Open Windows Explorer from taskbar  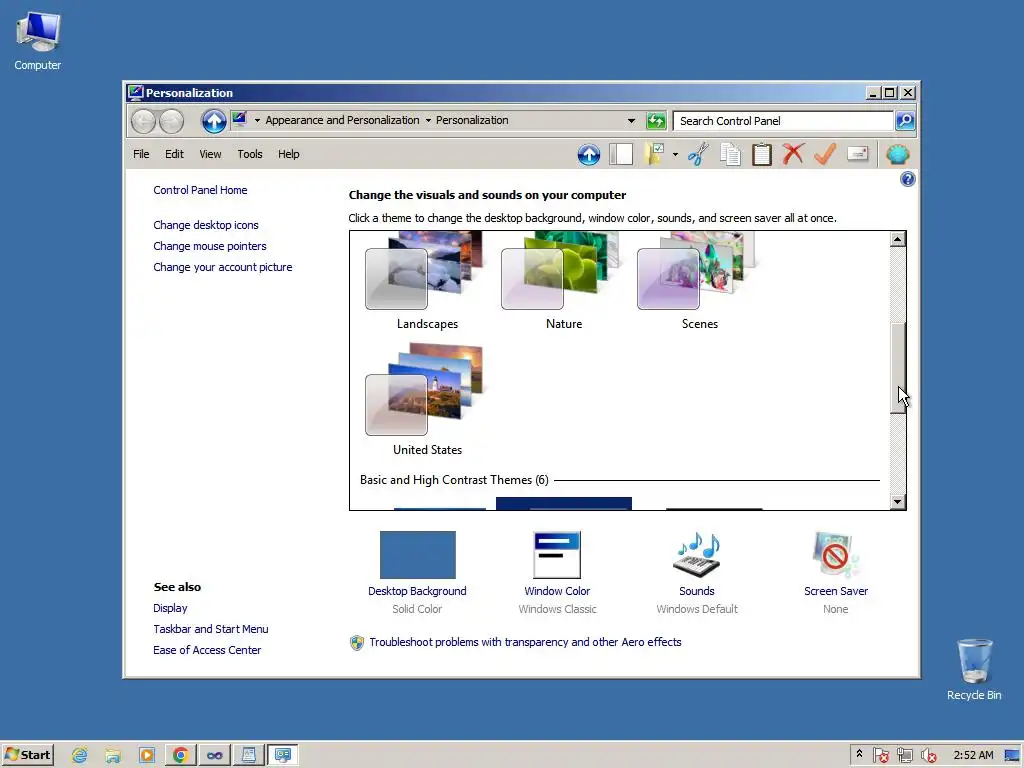[x=113, y=755]
